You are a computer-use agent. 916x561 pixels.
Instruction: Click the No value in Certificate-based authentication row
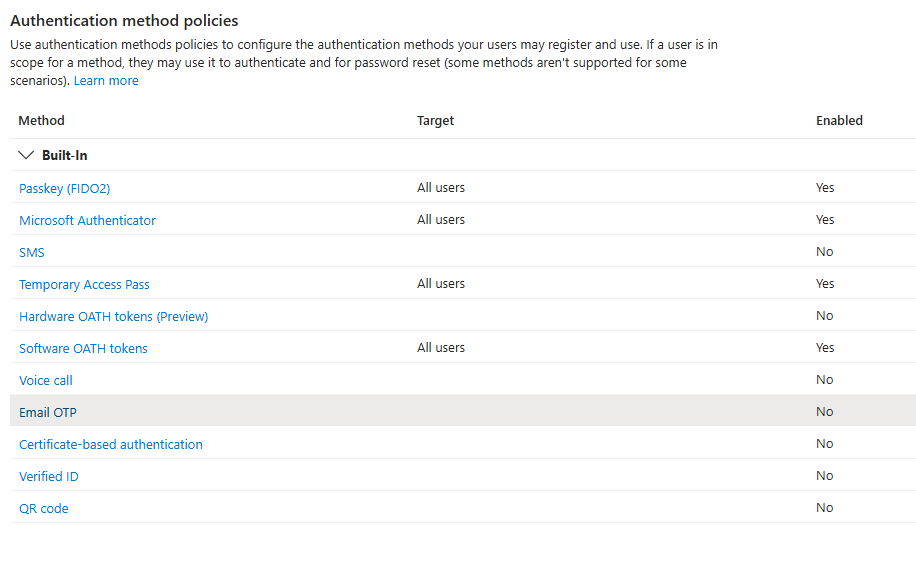coord(824,444)
